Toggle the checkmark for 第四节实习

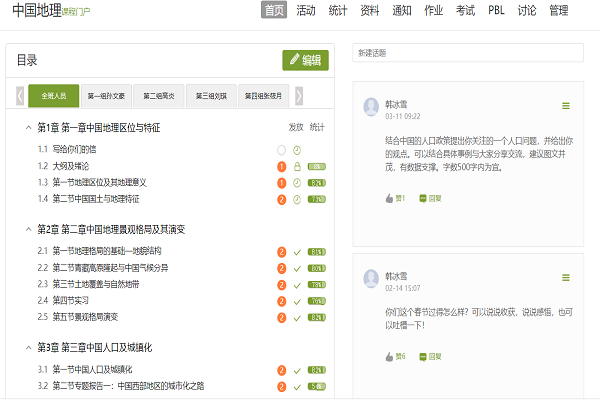pyautogui.click(x=297, y=300)
